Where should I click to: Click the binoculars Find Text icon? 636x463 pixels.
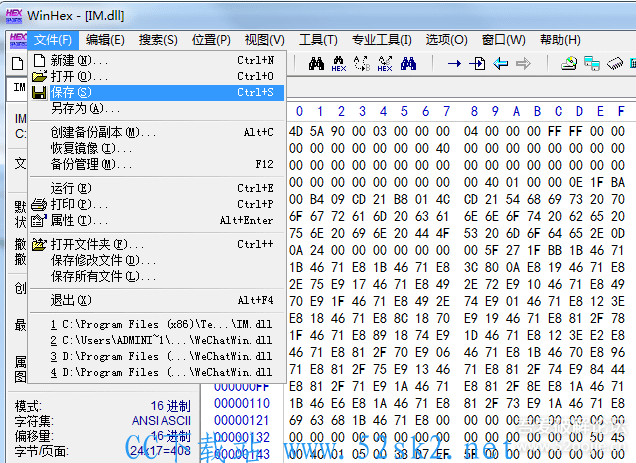[x=316, y=64]
